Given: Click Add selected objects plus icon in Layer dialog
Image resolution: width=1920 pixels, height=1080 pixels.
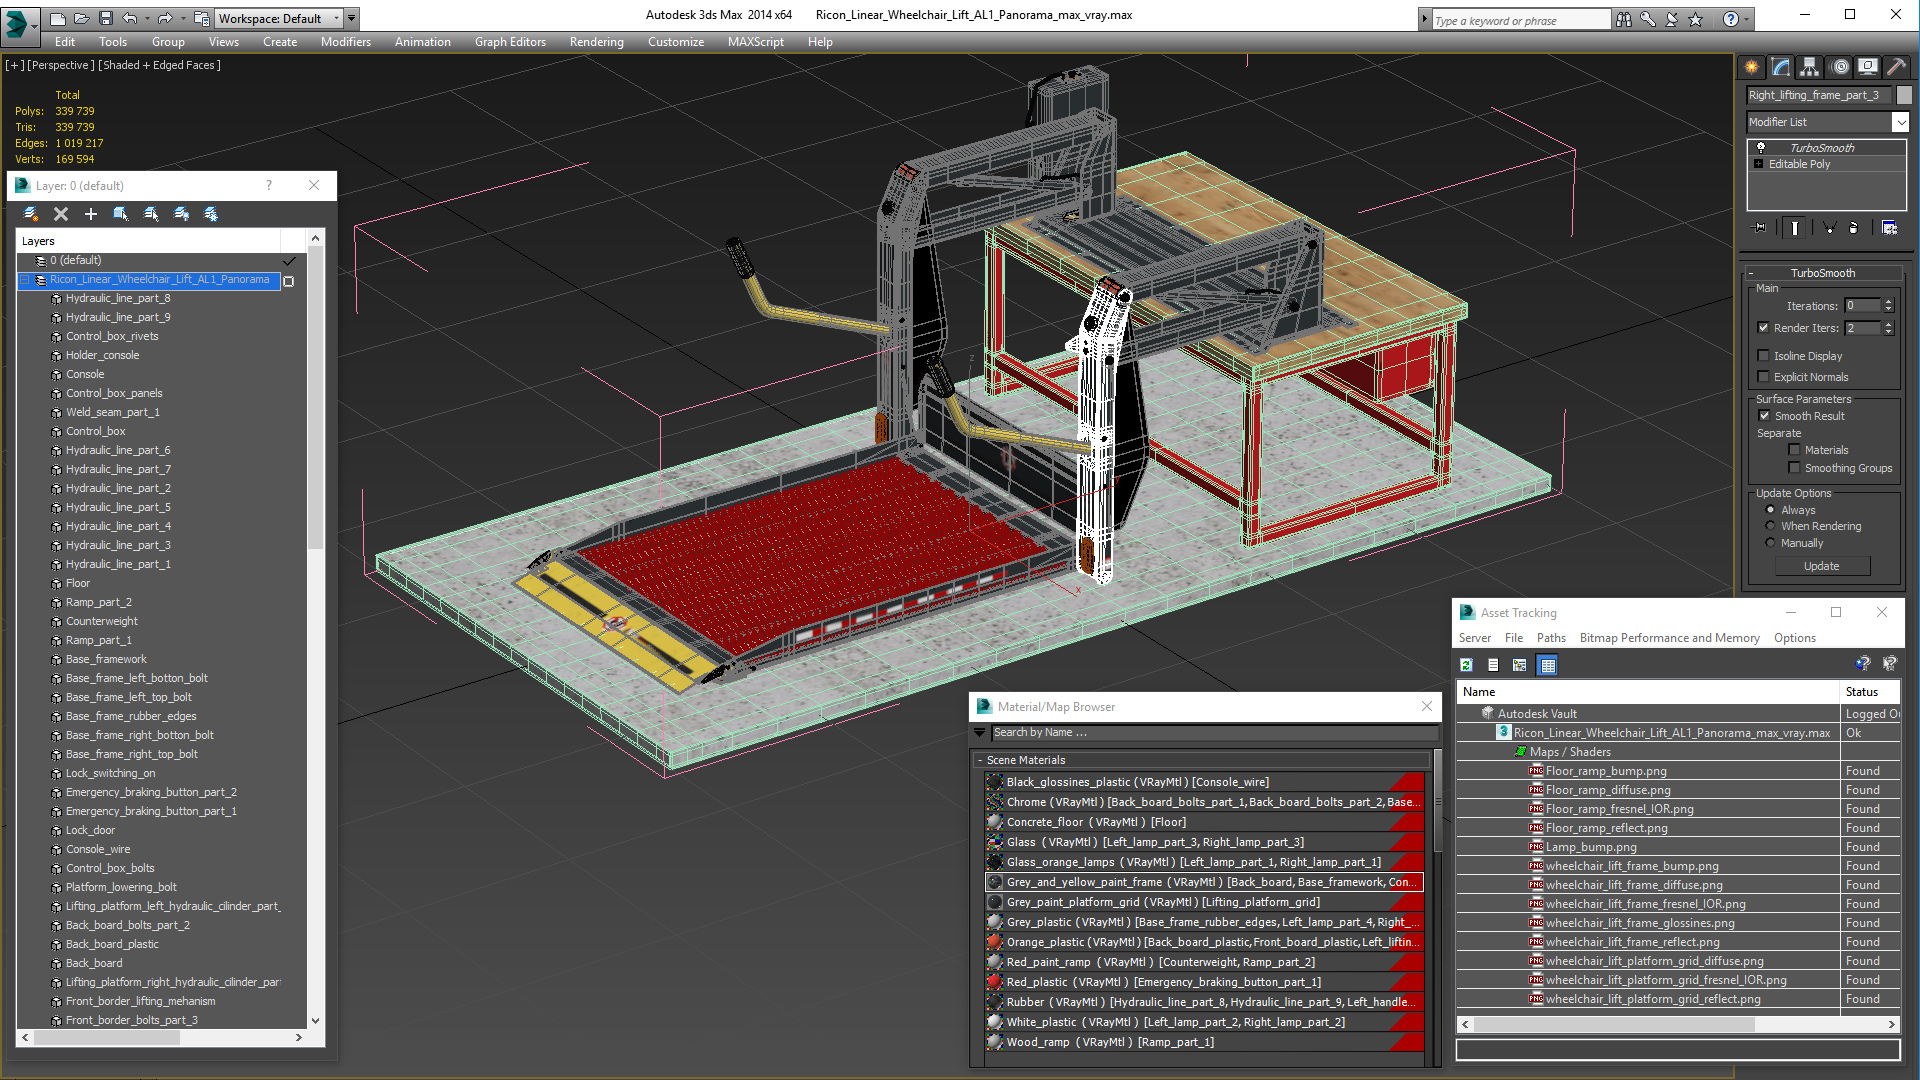Looking at the screenshot, I should click(91, 214).
